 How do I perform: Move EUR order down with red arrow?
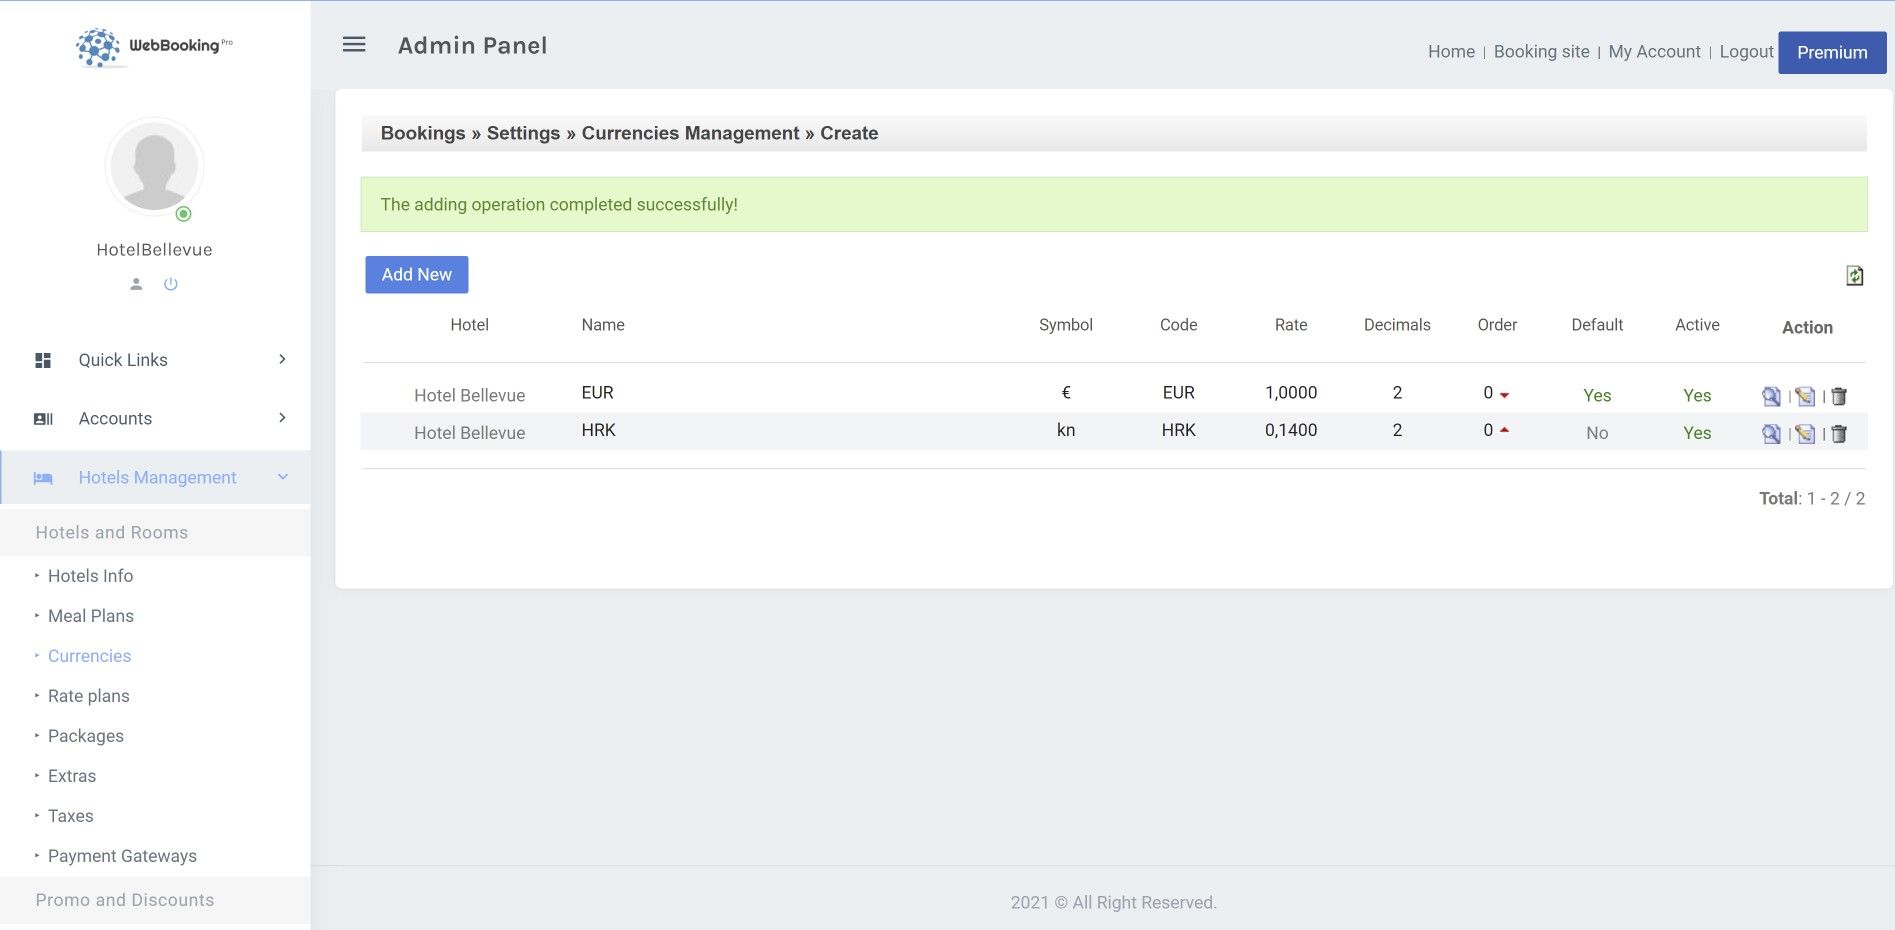[1504, 395]
